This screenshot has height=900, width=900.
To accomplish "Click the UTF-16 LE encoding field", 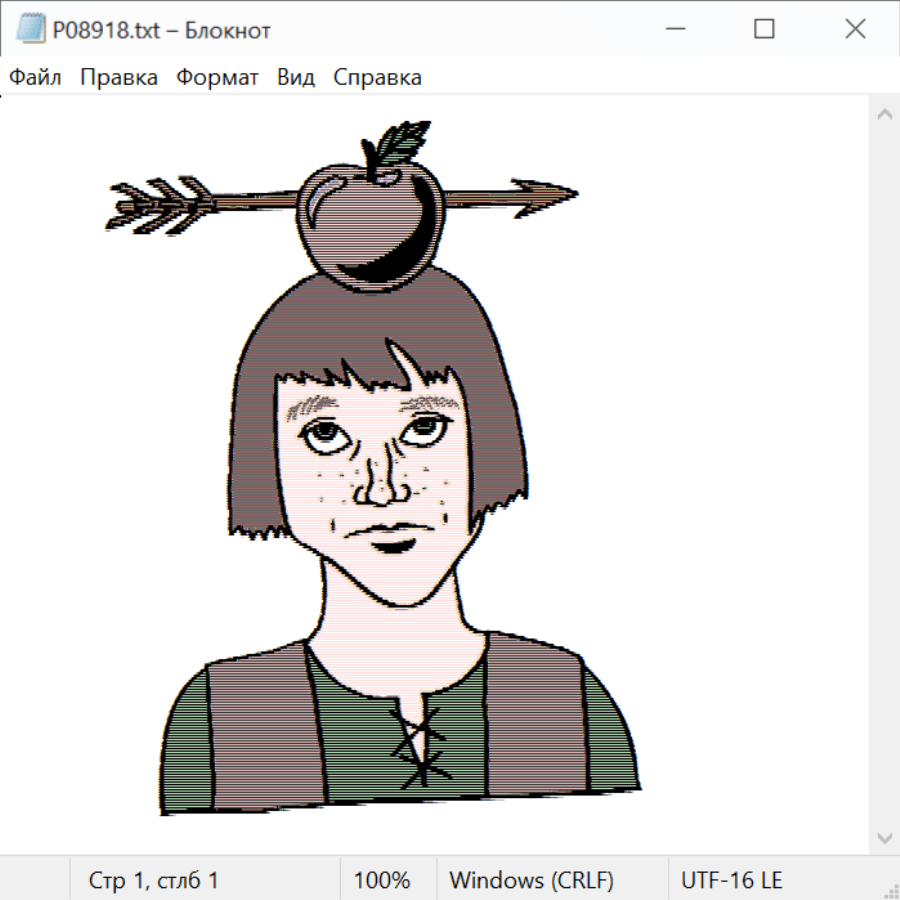I will click(731, 880).
